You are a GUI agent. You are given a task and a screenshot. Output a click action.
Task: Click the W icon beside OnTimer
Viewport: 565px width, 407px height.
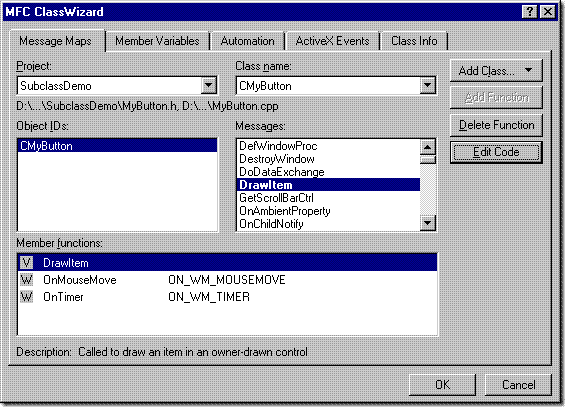click(26, 297)
